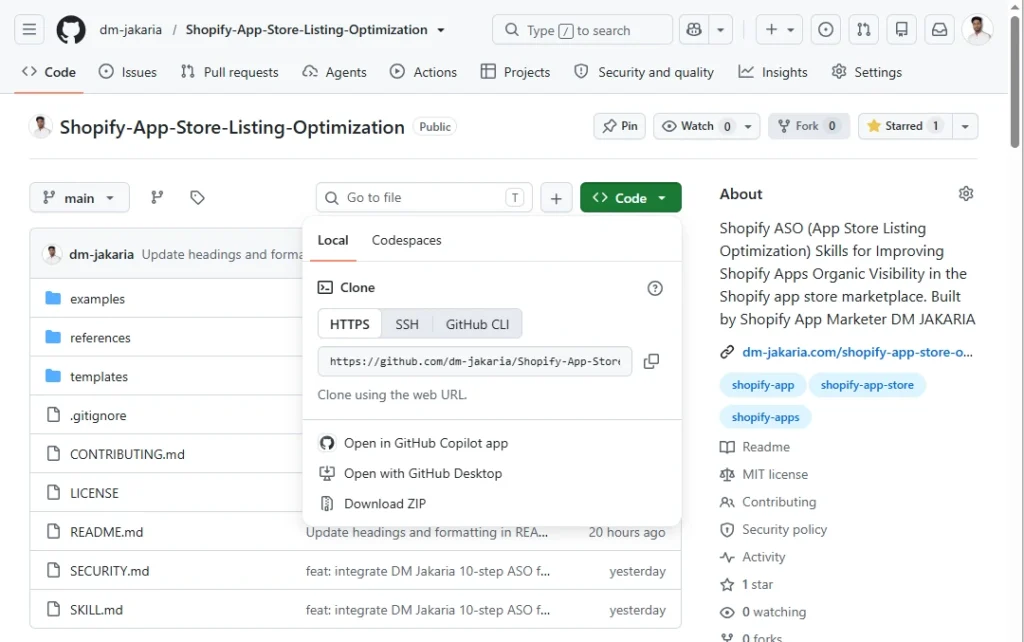Click the add file plus button
1024x642 pixels.
point(556,197)
